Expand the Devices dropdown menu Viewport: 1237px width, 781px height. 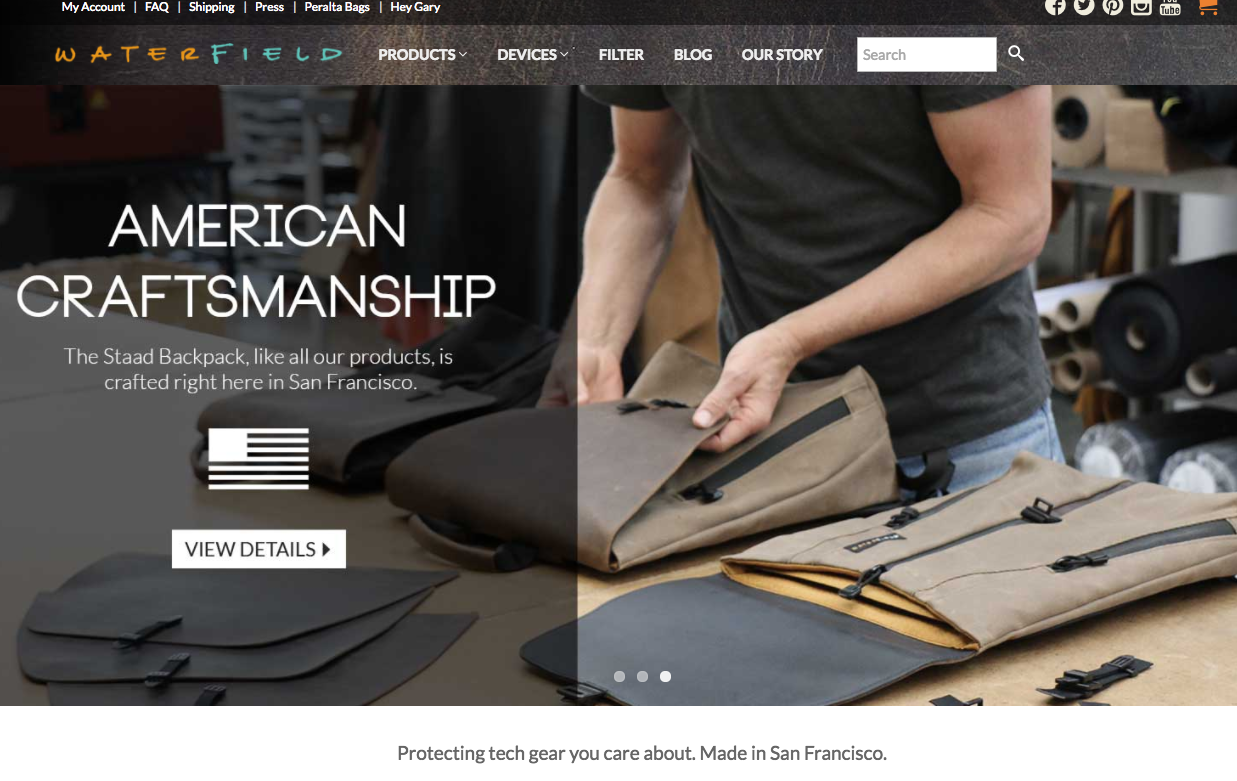click(x=533, y=54)
